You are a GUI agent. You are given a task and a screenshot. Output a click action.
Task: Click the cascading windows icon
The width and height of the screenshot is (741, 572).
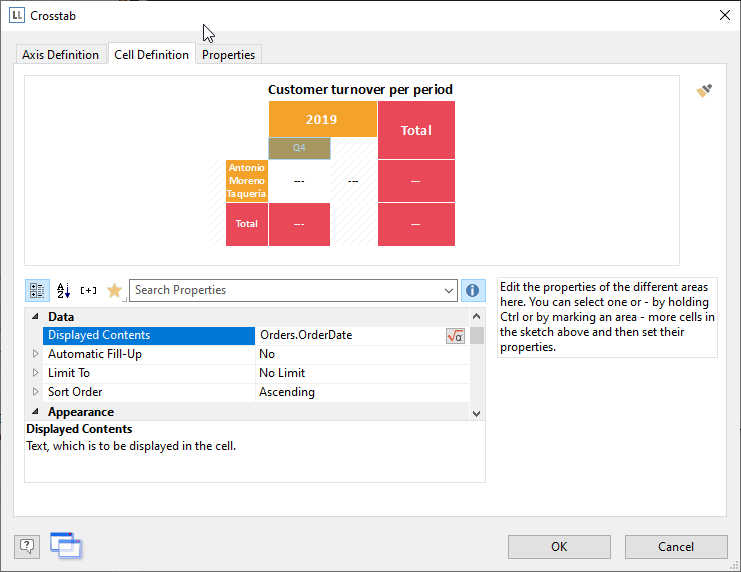[65, 545]
